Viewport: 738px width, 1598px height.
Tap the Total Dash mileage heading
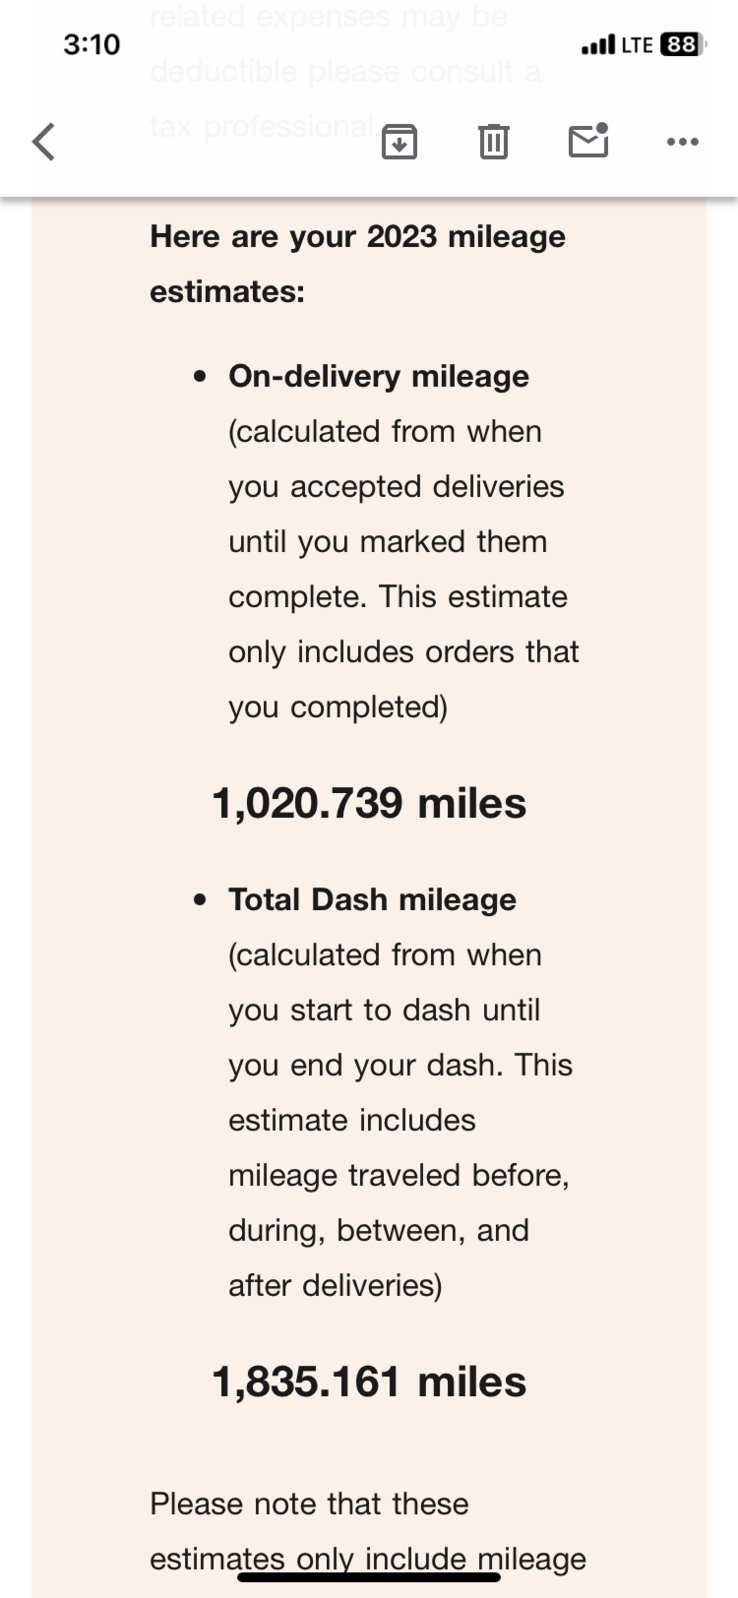[x=372, y=899]
